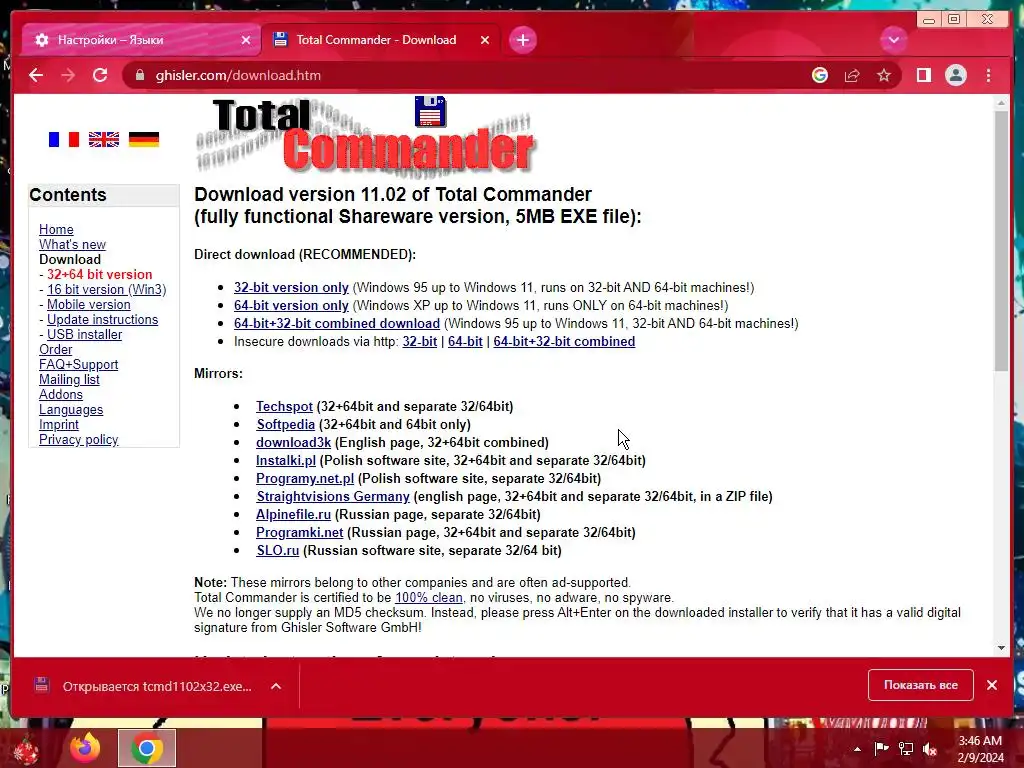The height and width of the screenshot is (768, 1024).
Task: Open the Instalki.pl mirror
Action: (x=286, y=460)
